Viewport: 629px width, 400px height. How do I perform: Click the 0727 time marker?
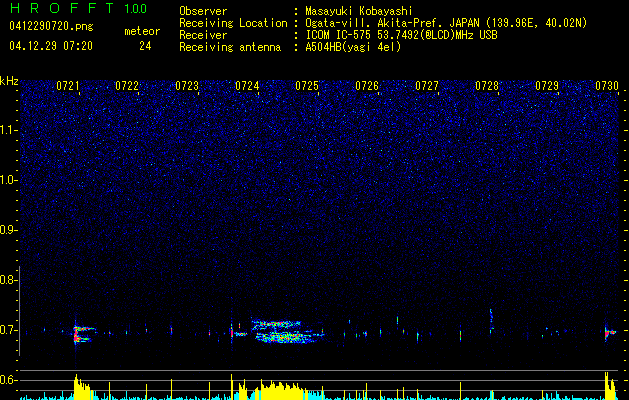[427, 86]
